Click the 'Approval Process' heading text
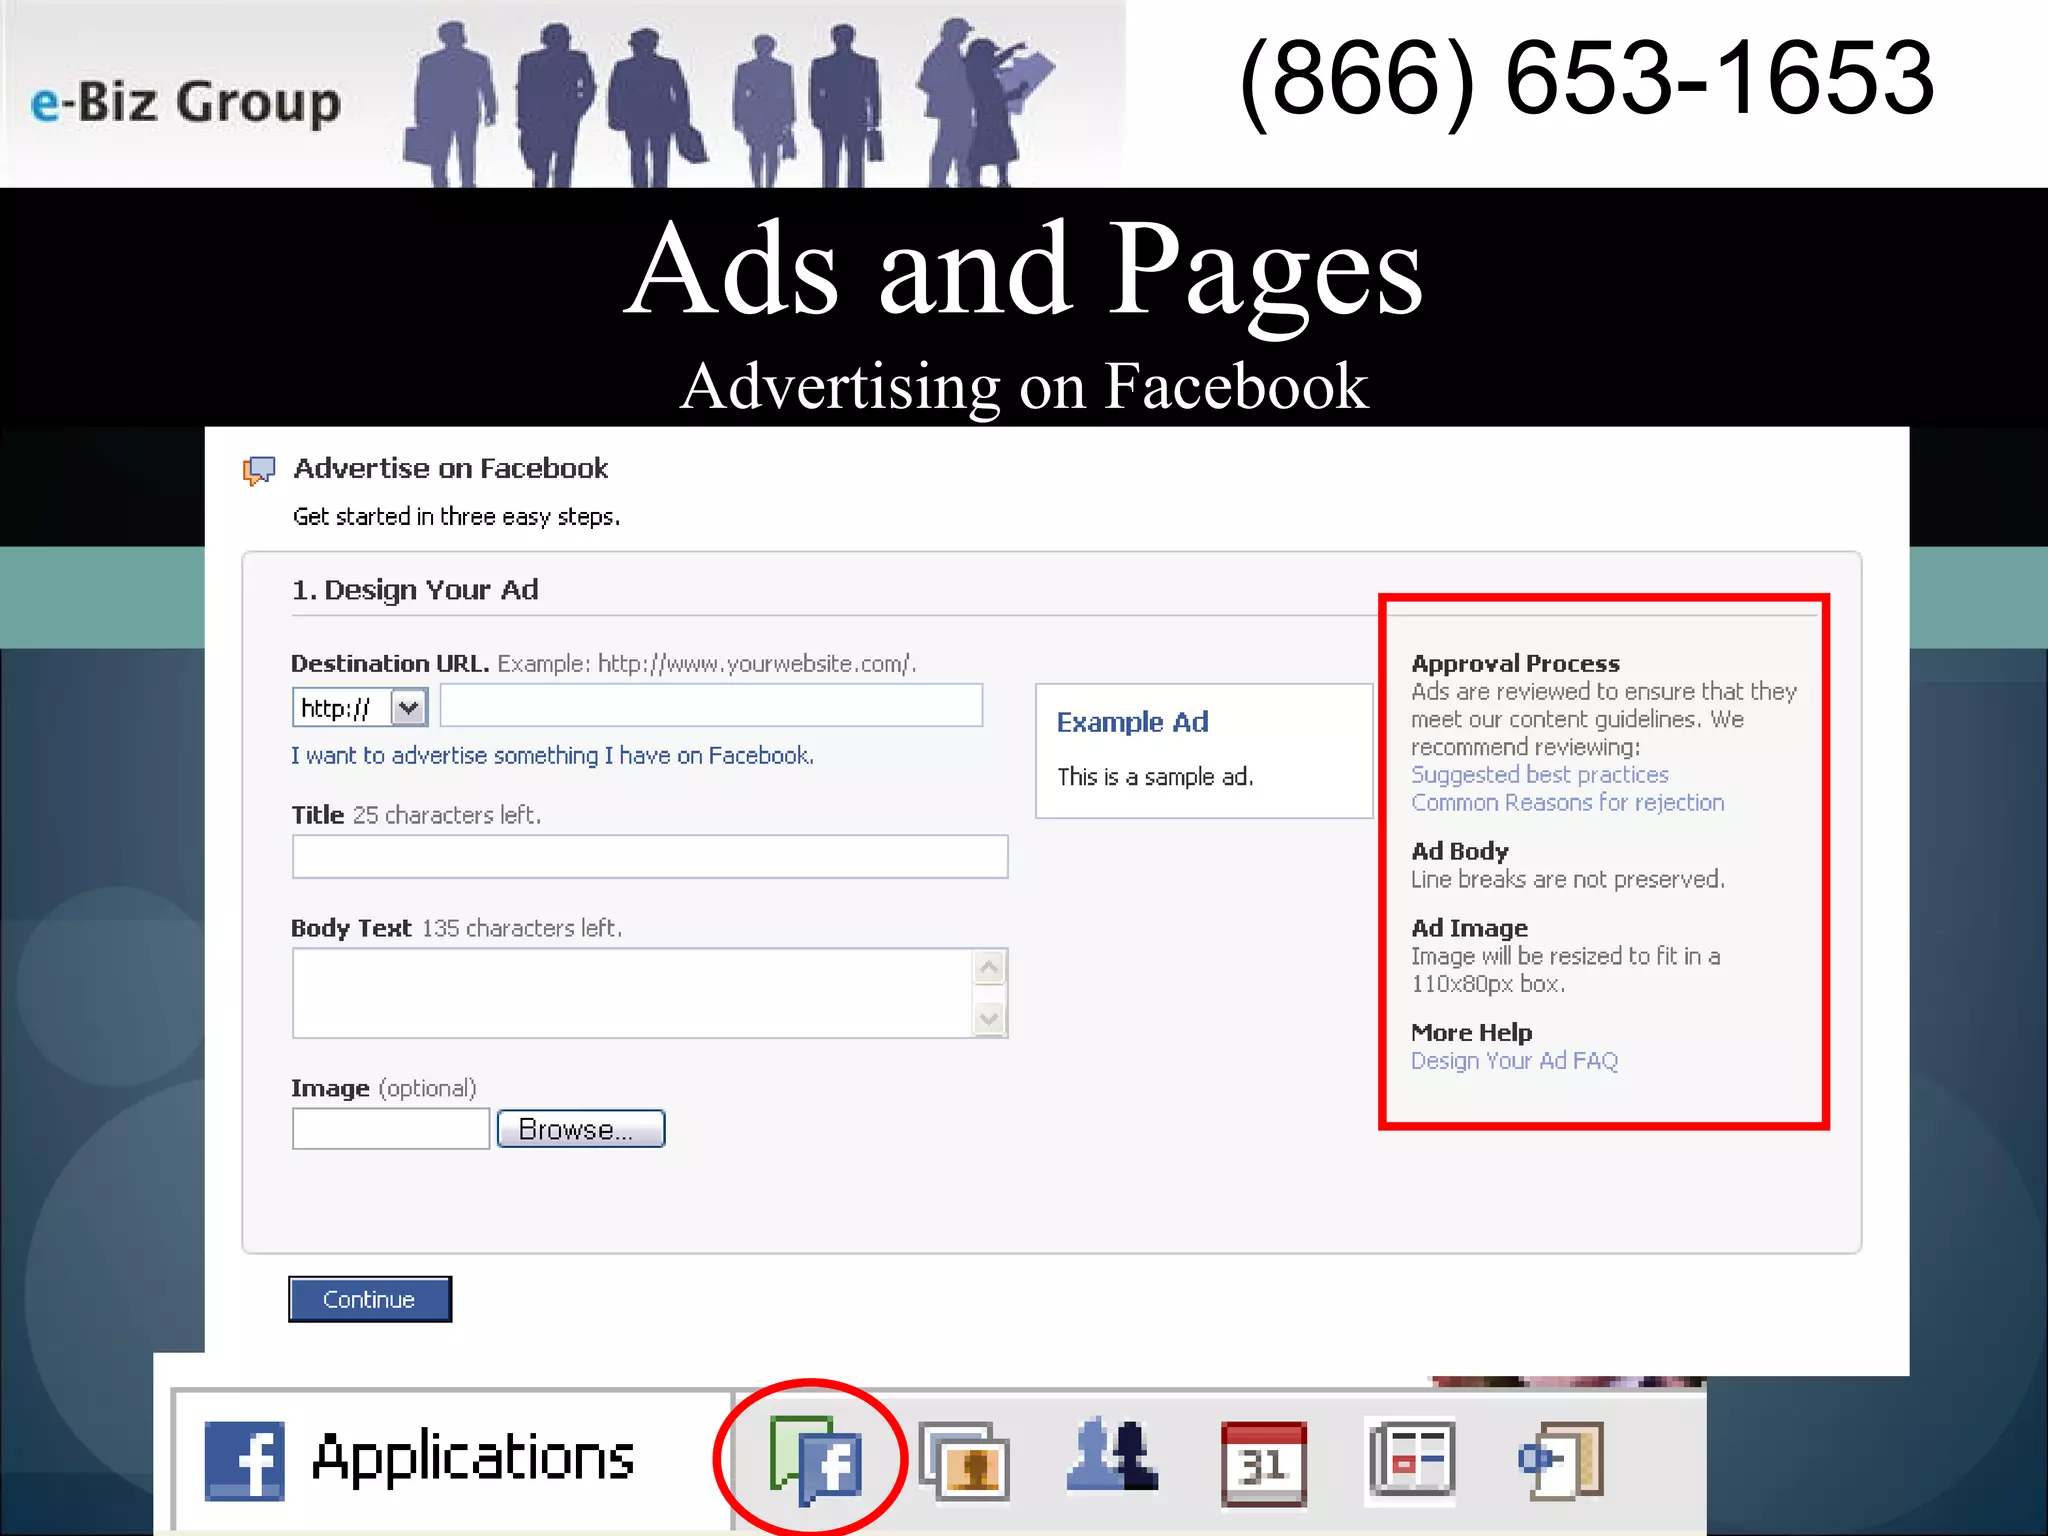This screenshot has width=2048, height=1536. (x=1515, y=663)
